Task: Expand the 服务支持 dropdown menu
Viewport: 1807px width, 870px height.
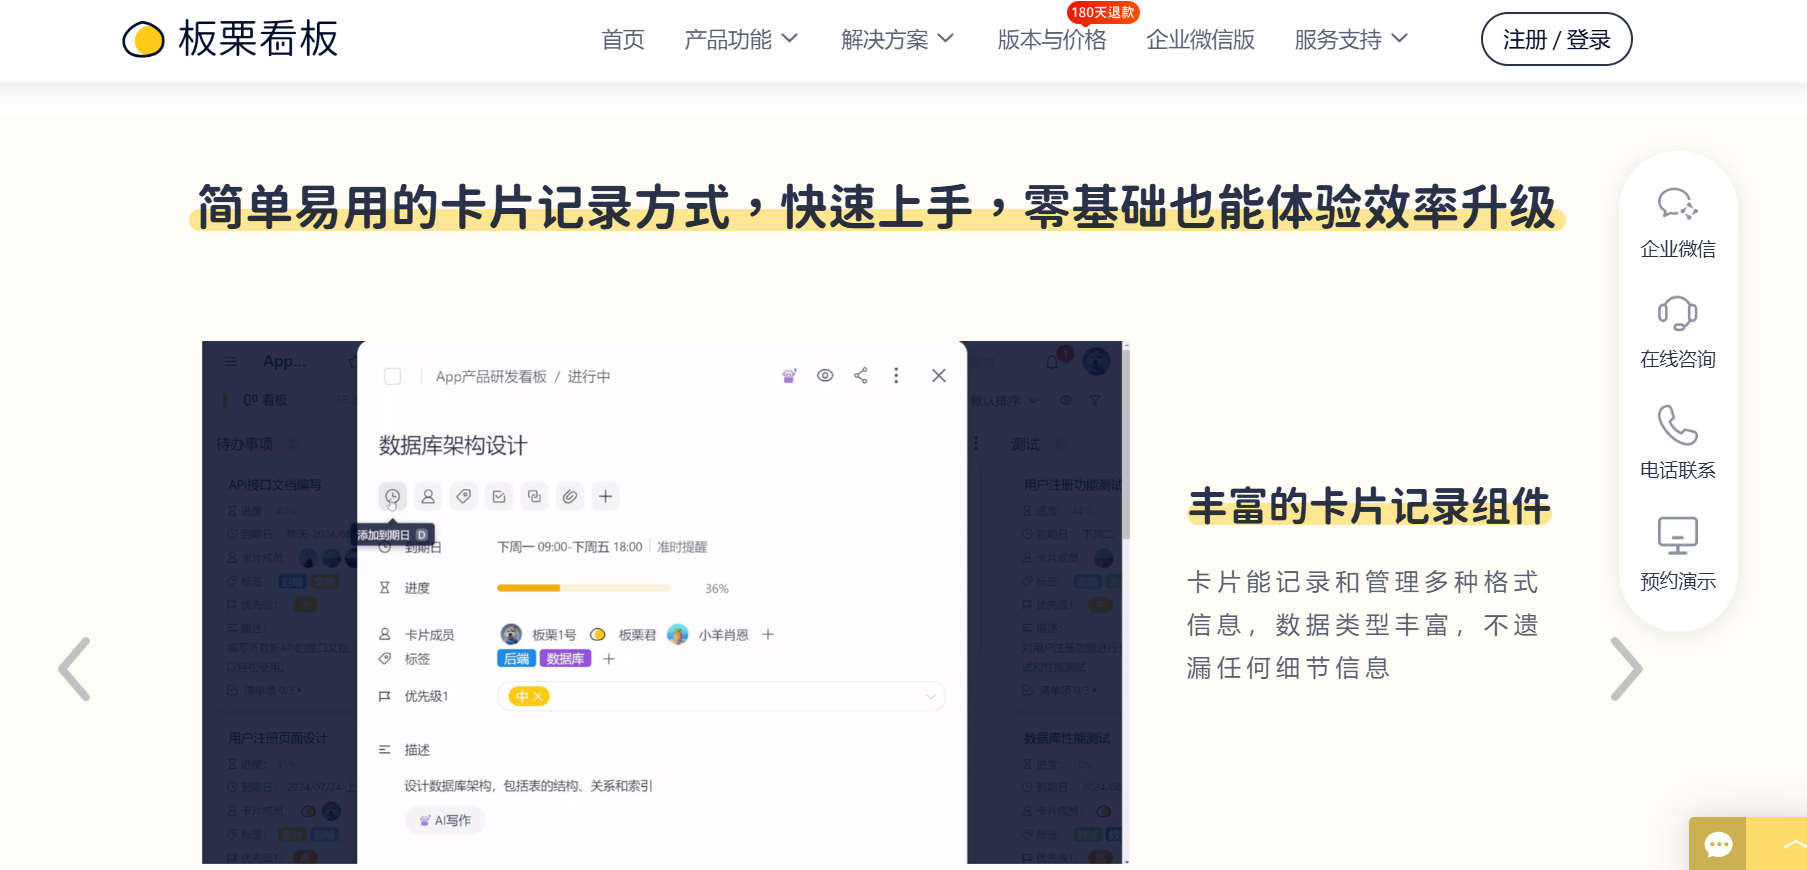Action: click(1351, 39)
